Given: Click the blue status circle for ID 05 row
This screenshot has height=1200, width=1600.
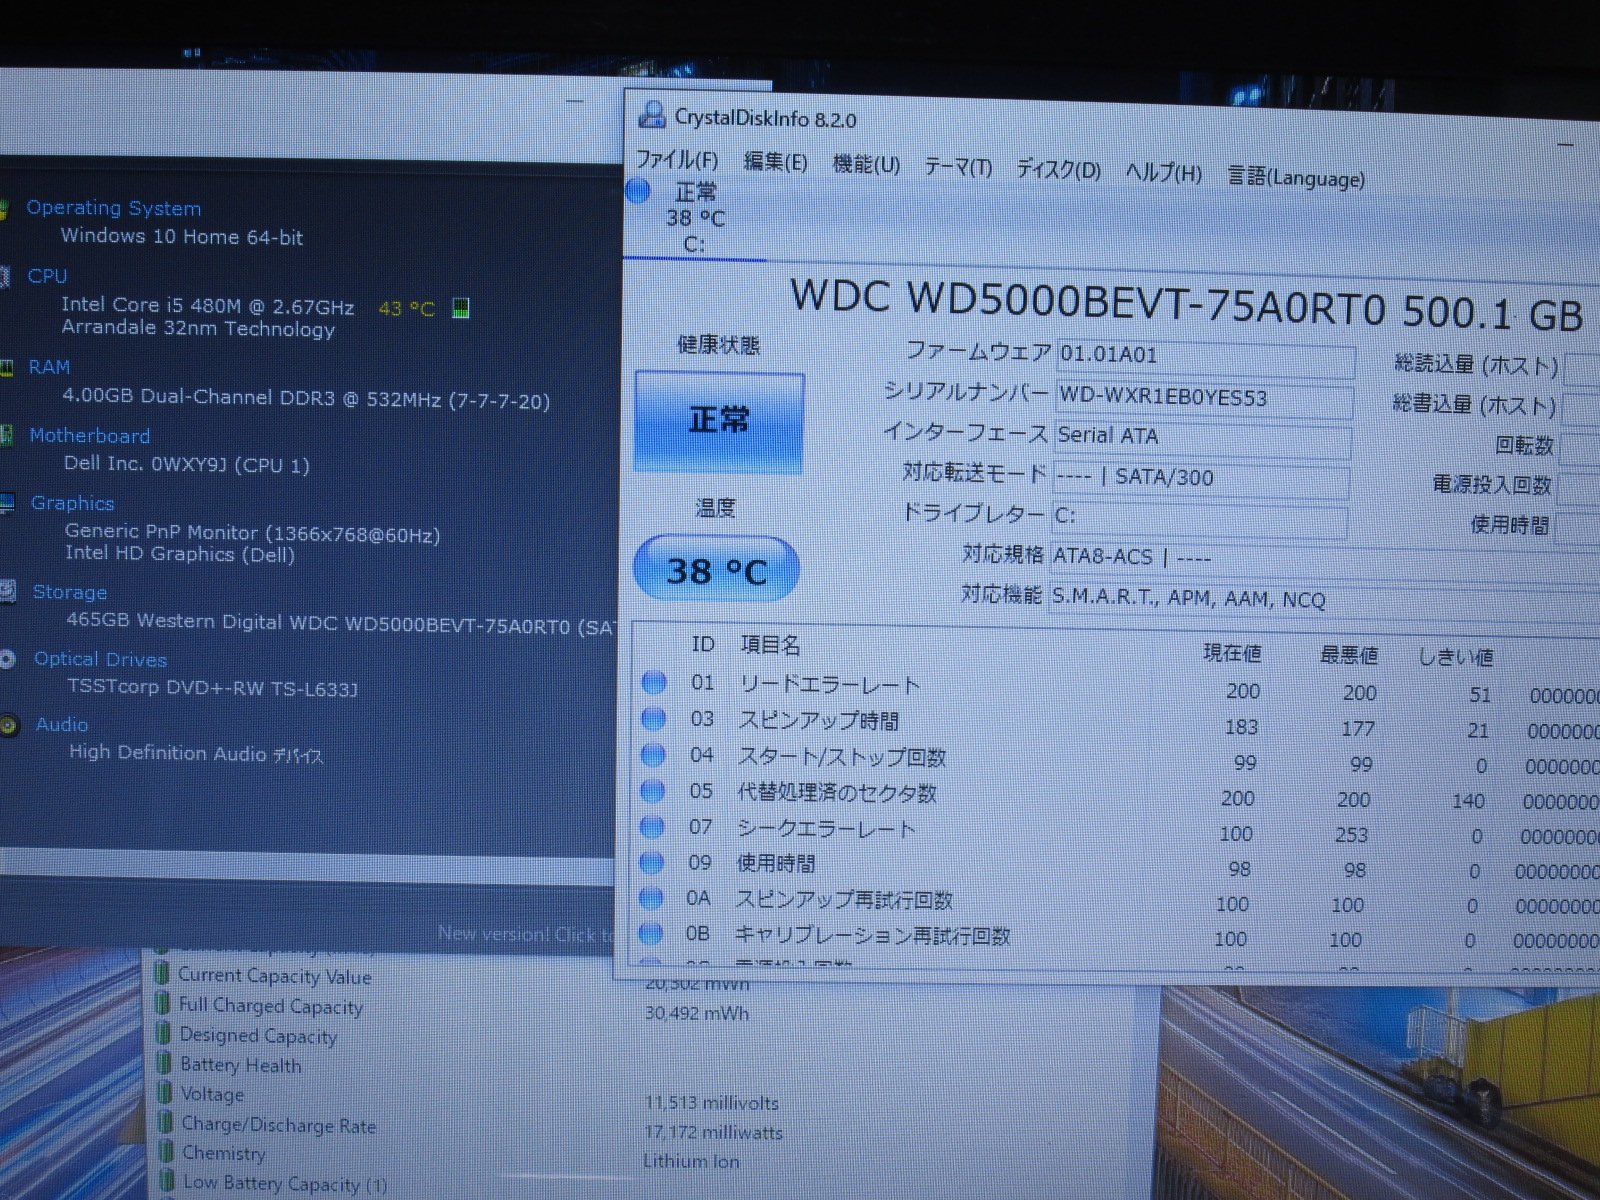Looking at the screenshot, I should [x=652, y=790].
